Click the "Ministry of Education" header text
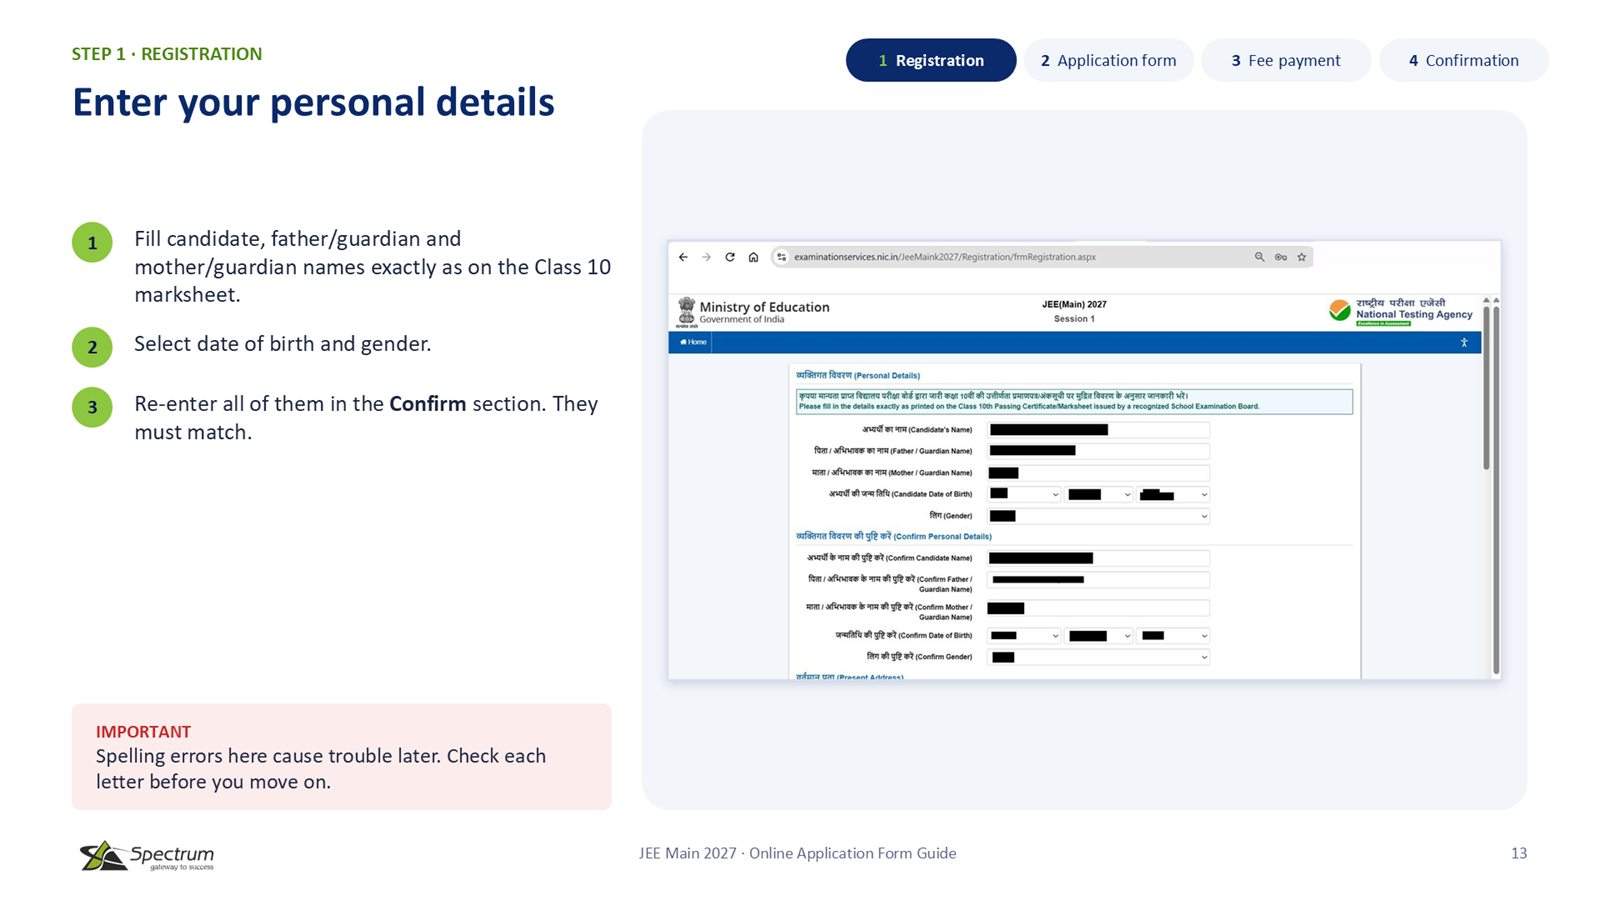 [x=765, y=307]
